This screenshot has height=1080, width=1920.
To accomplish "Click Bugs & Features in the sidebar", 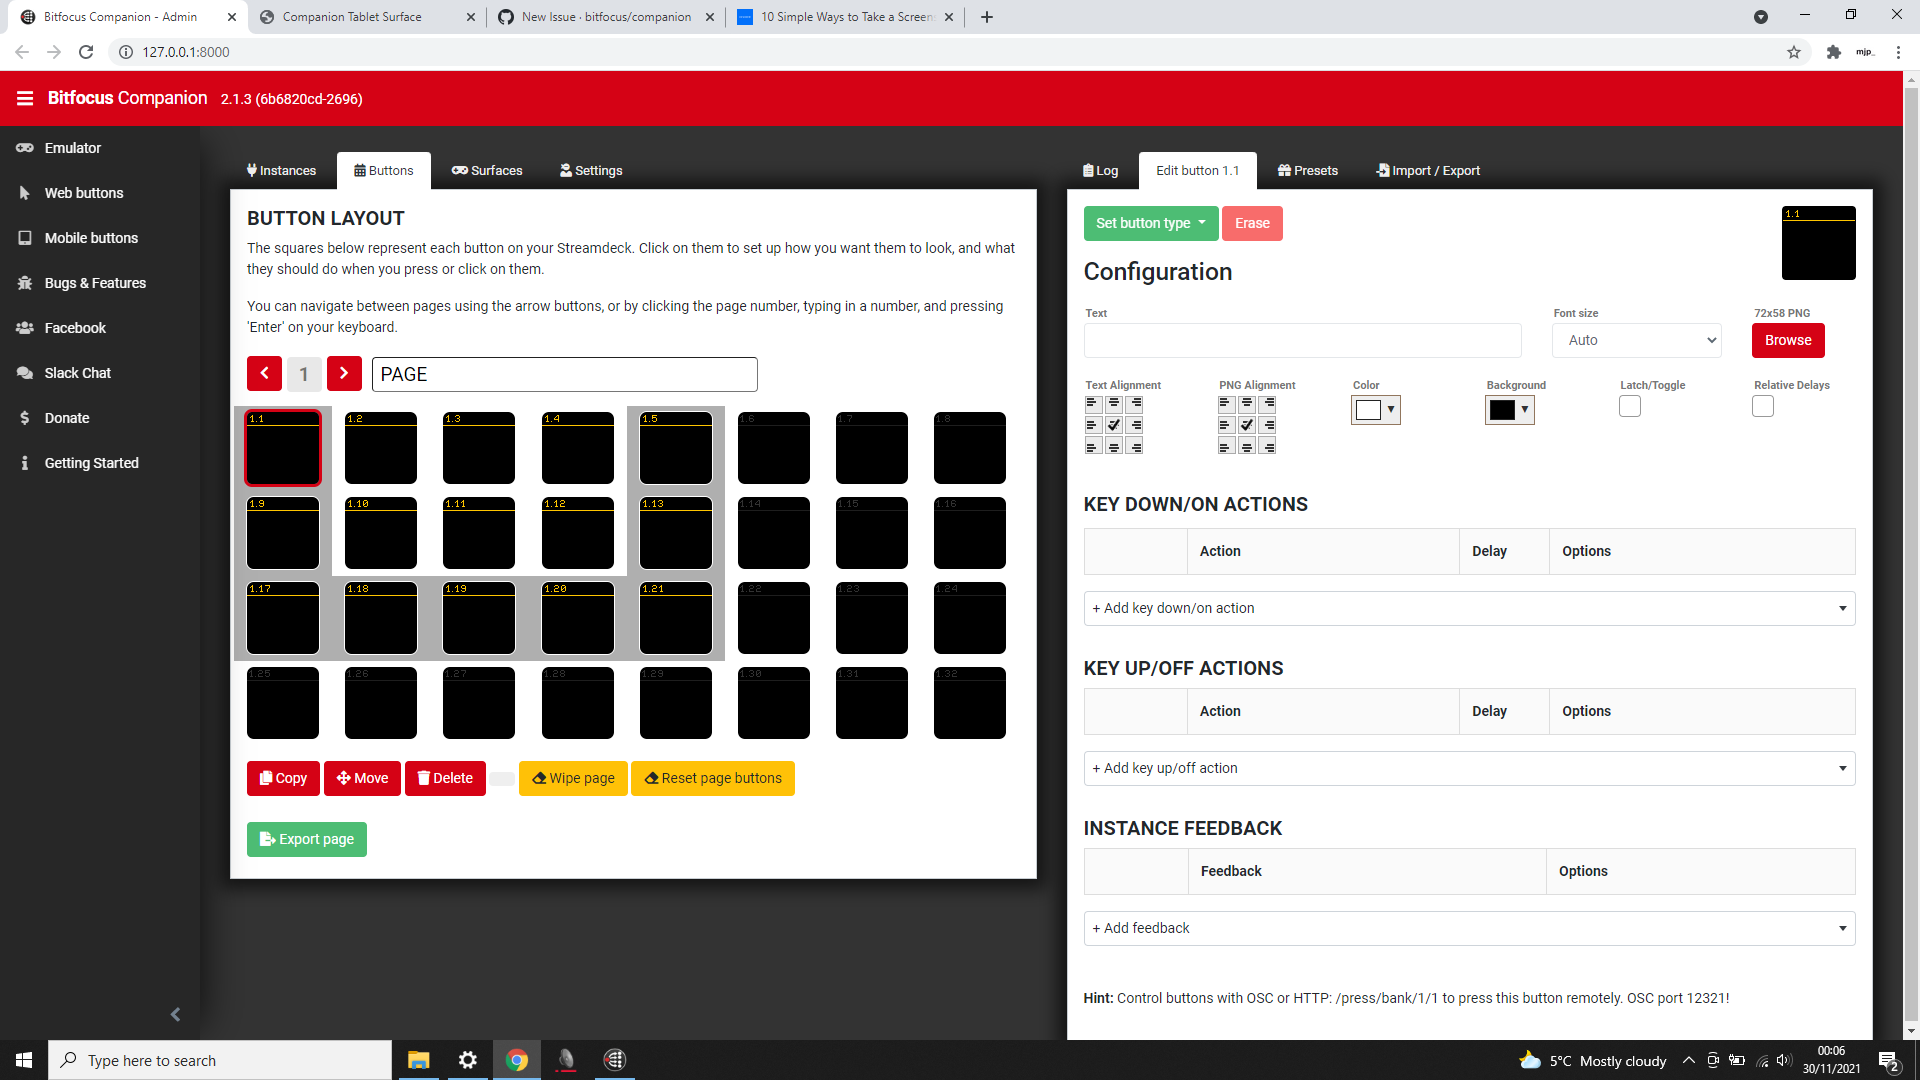I will (95, 283).
